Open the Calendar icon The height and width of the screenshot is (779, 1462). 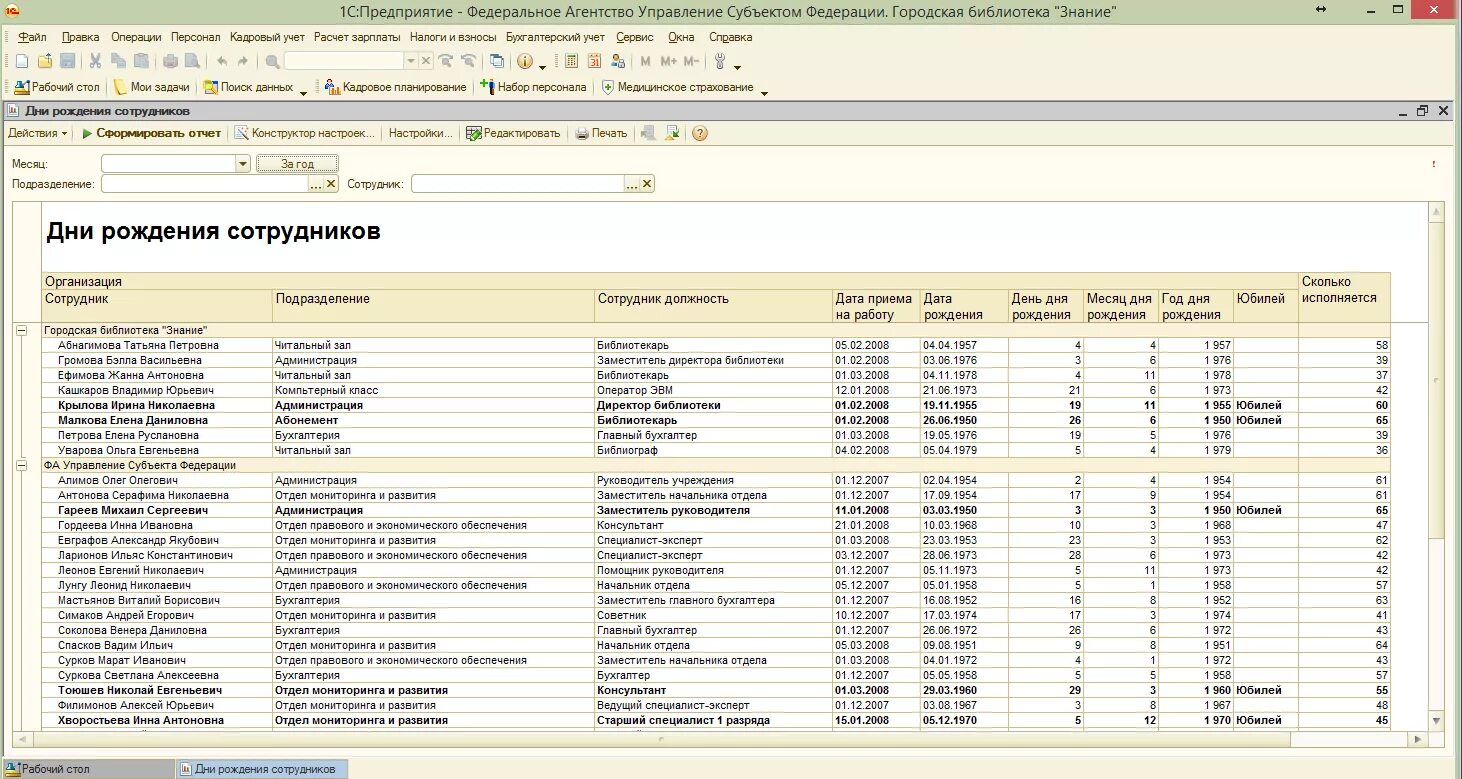(x=594, y=61)
